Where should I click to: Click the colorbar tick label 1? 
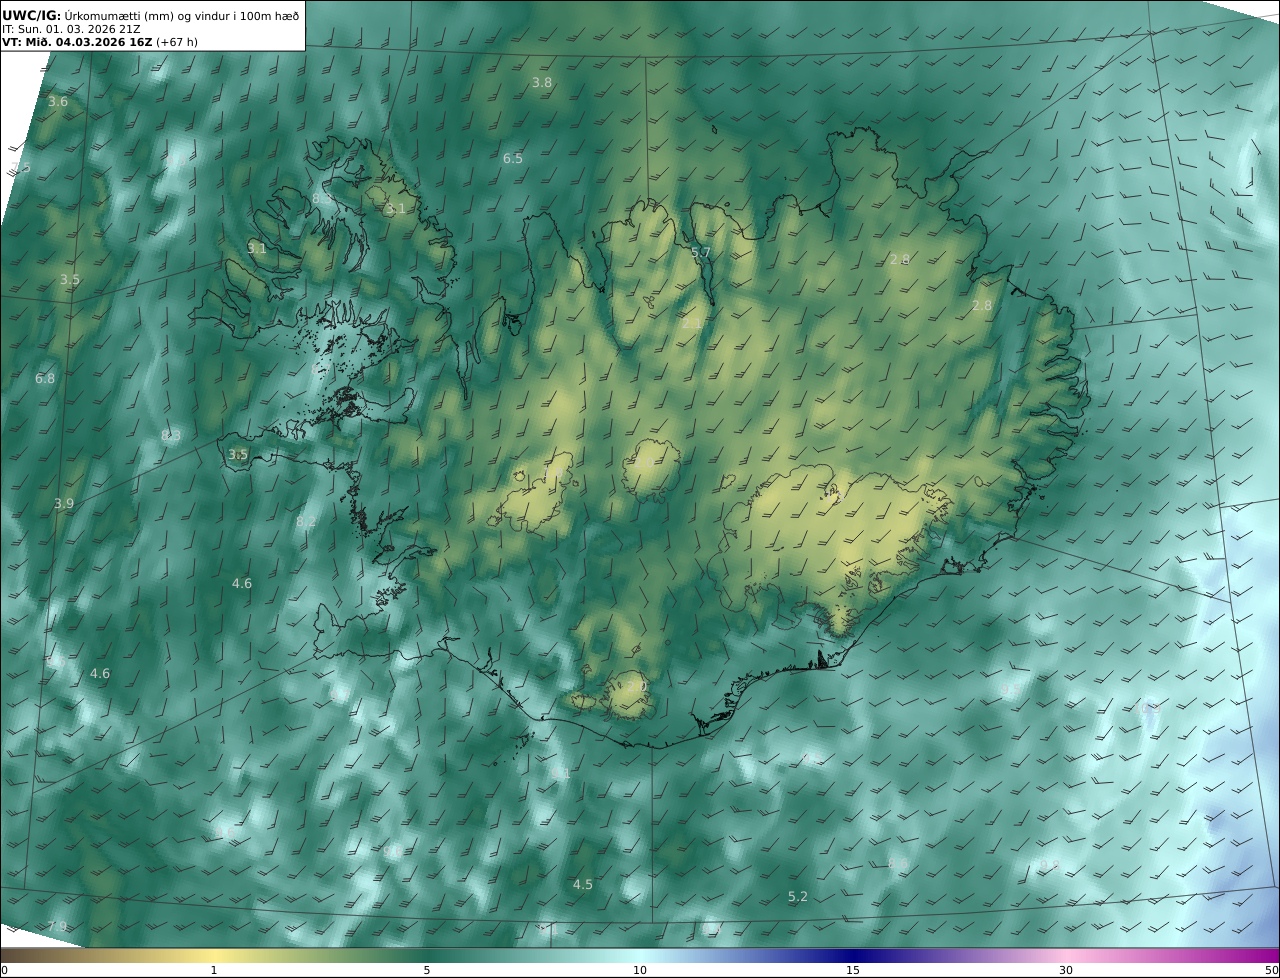[214, 970]
